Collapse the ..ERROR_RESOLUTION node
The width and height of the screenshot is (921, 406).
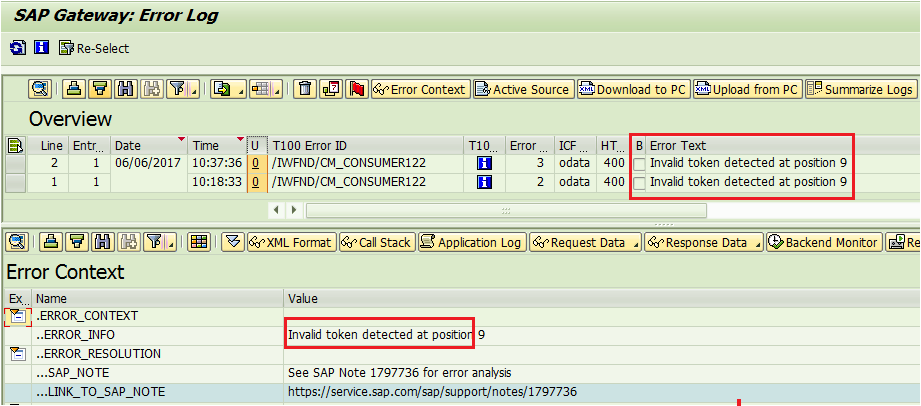point(18,354)
